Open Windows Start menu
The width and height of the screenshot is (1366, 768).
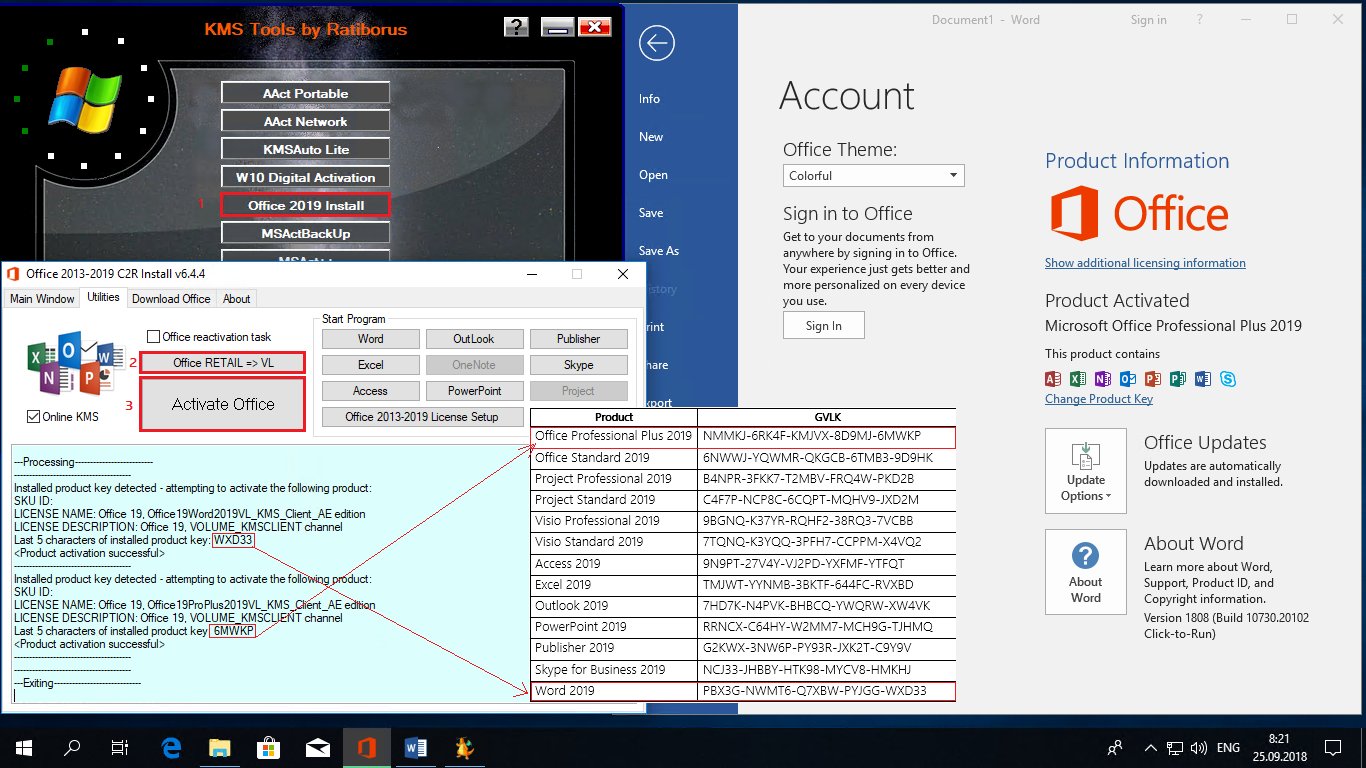[24, 747]
